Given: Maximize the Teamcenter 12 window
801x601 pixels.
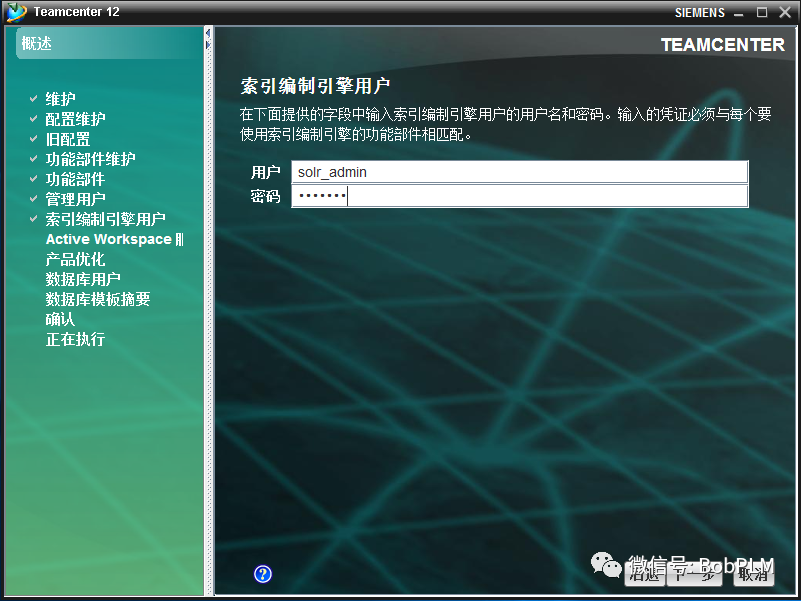Looking at the screenshot, I should 762,12.
